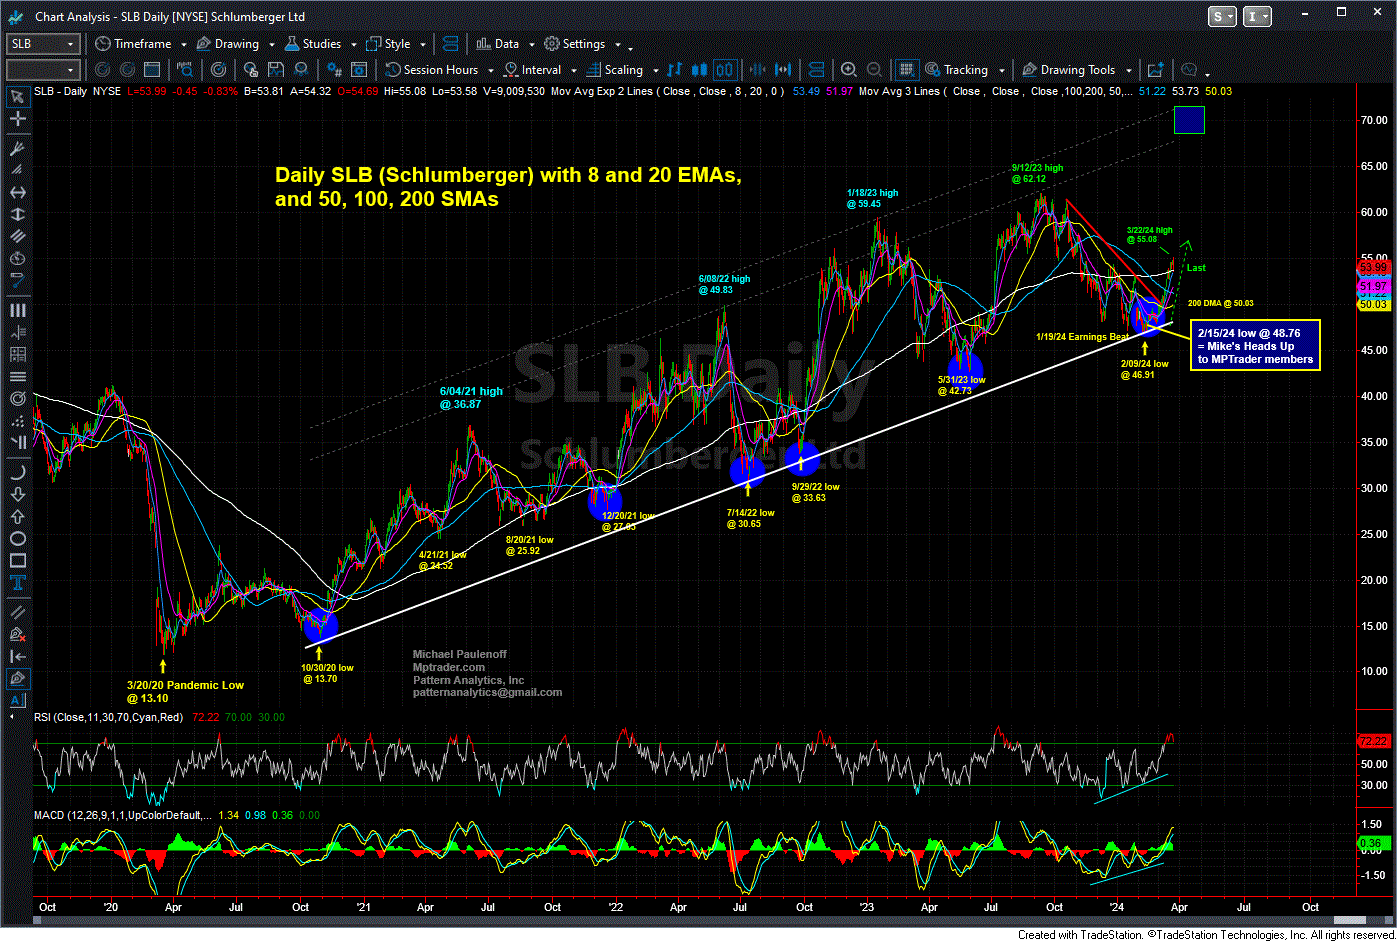This screenshot has height=941, width=1397.
Task: Click the Session Hours button
Action: point(433,70)
